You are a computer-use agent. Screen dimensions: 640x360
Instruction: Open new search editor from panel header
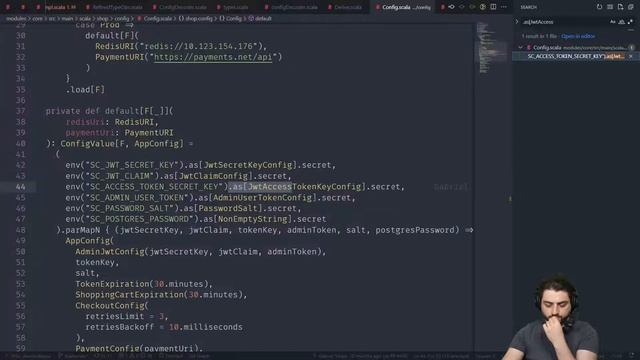(620, 7)
